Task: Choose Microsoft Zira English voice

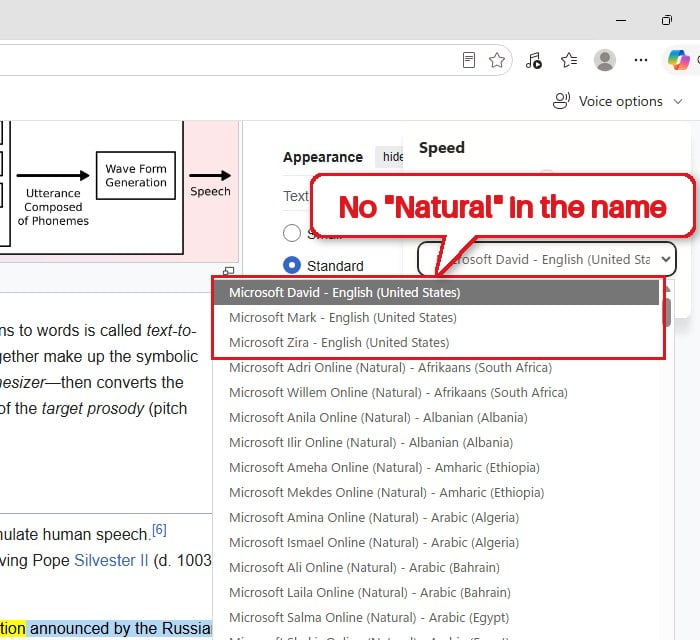Action: [436, 343]
